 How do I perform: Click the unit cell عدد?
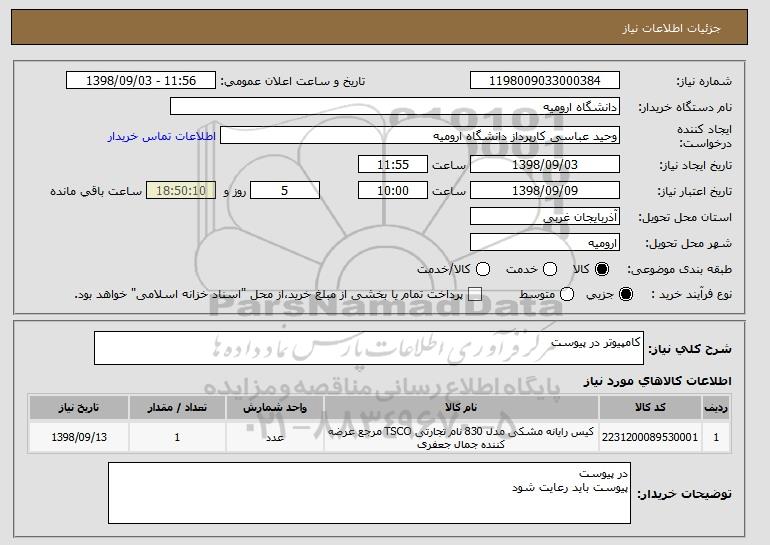pos(275,437)
